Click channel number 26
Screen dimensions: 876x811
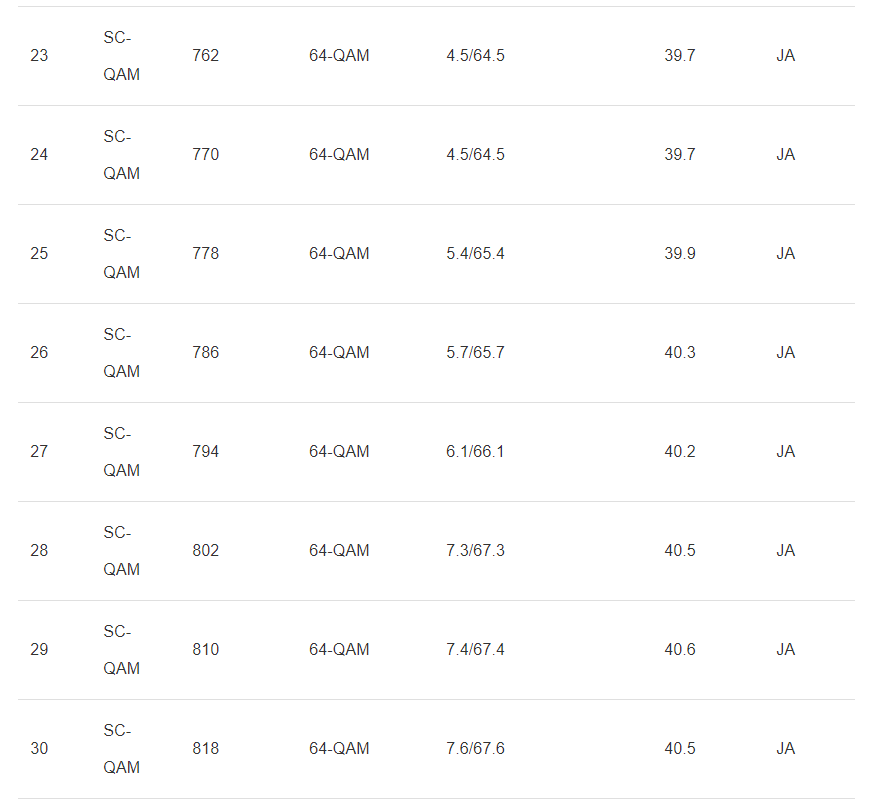coord(39,353)
